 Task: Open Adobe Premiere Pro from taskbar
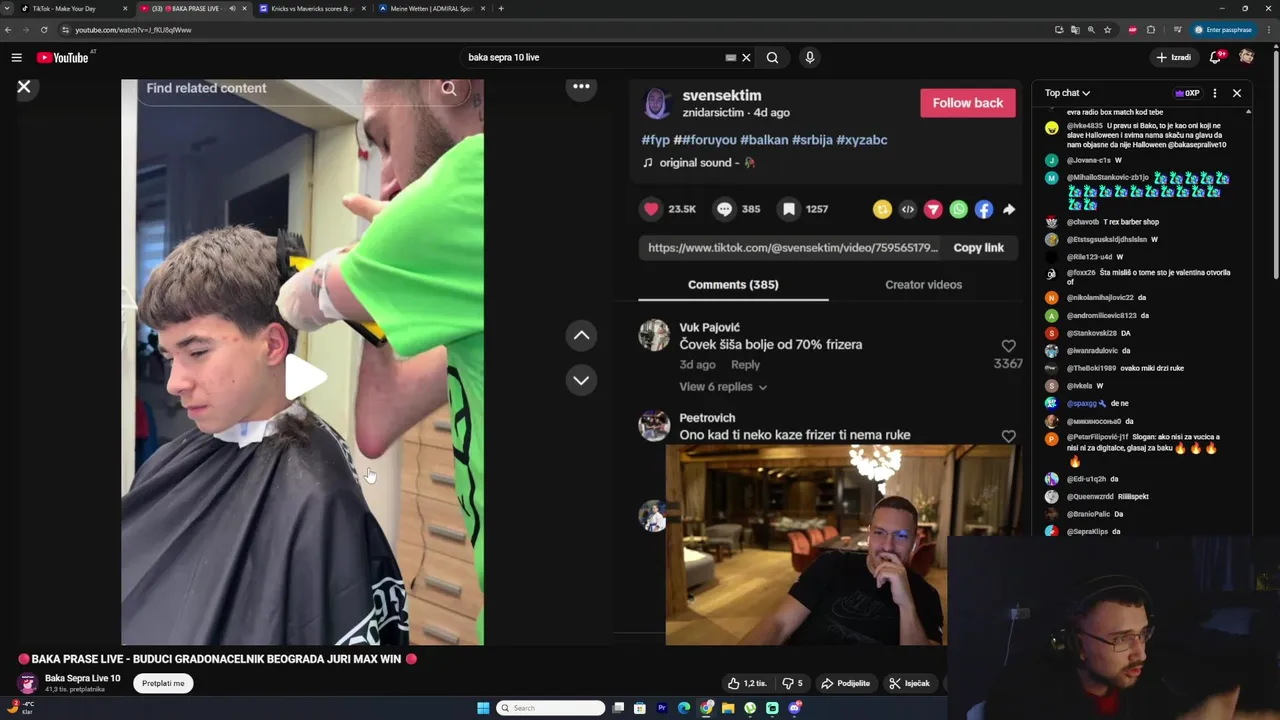coord(662,708)
